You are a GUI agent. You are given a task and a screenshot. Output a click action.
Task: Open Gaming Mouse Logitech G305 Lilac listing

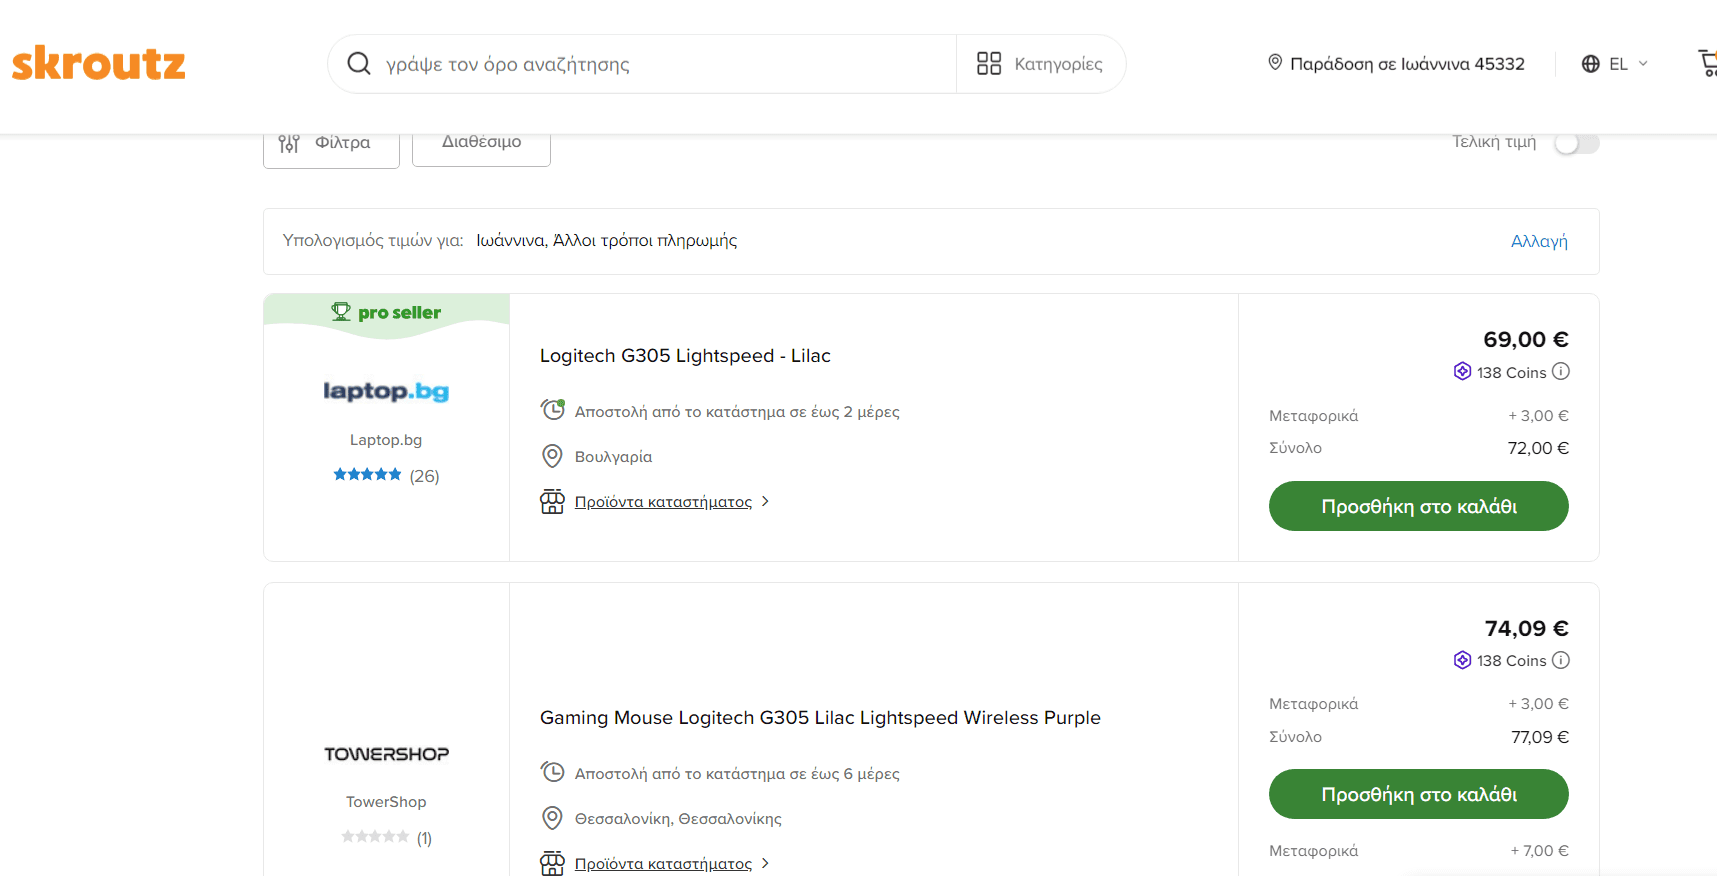click(820, 718)
